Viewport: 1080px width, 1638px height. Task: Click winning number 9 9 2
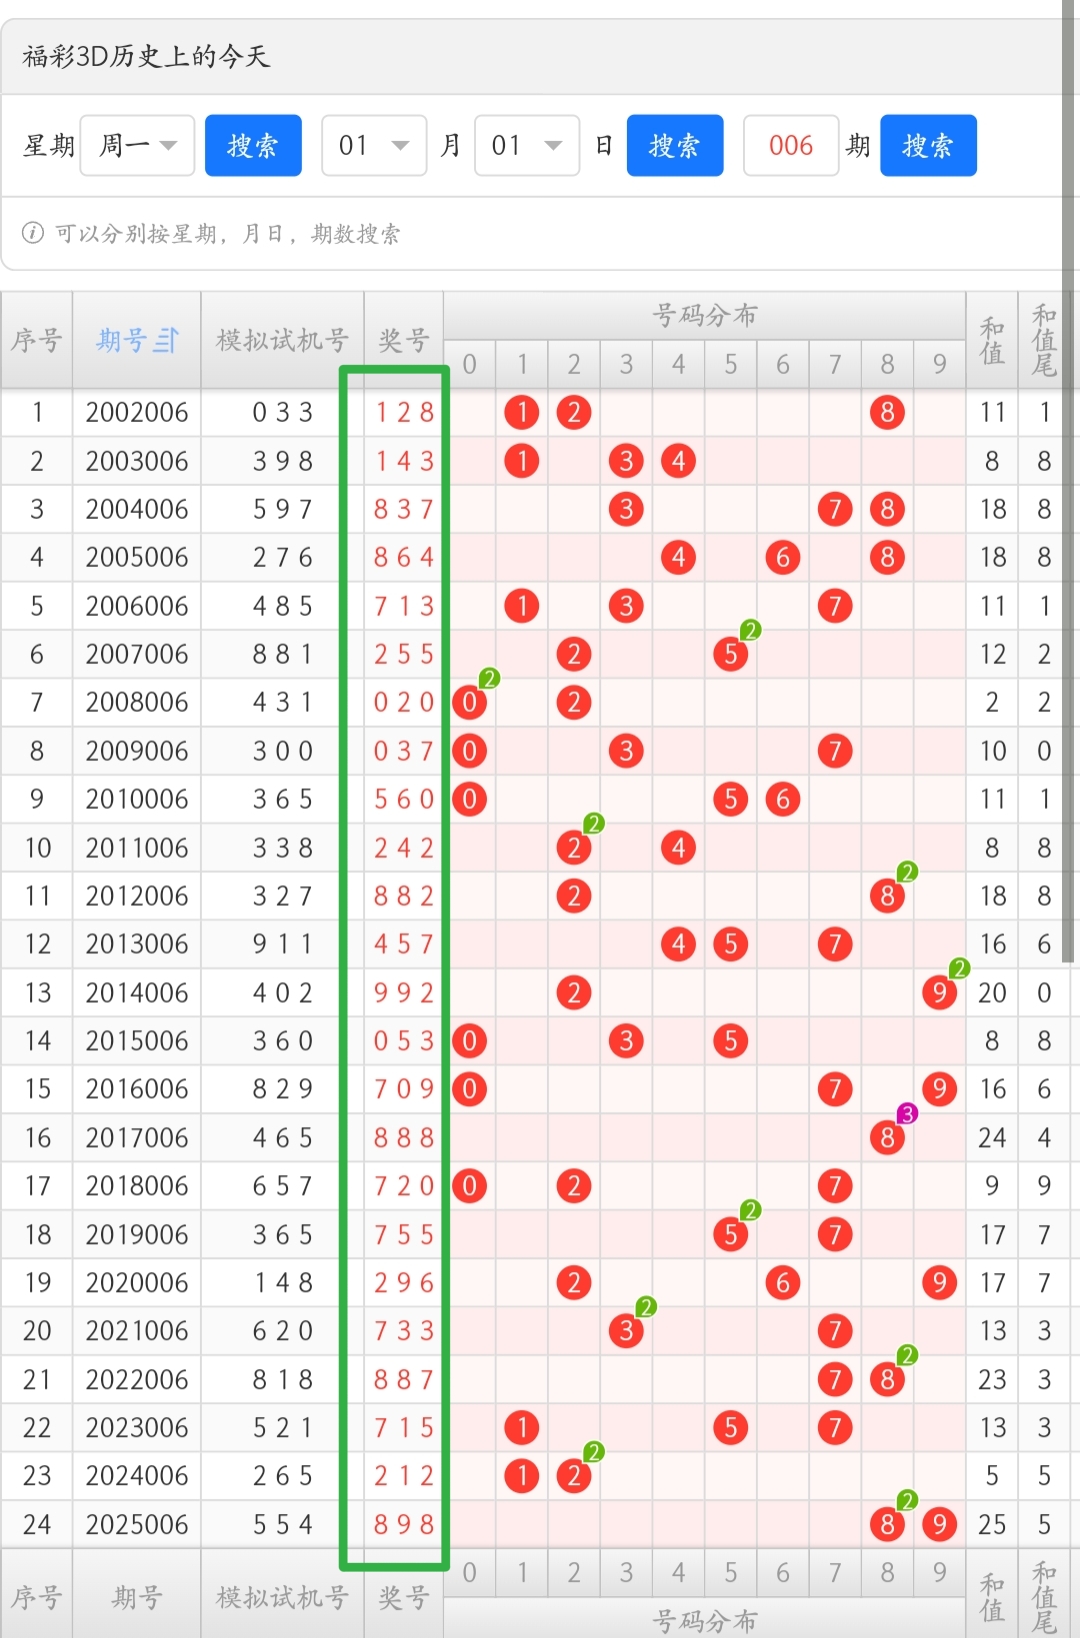pos(404,993)
